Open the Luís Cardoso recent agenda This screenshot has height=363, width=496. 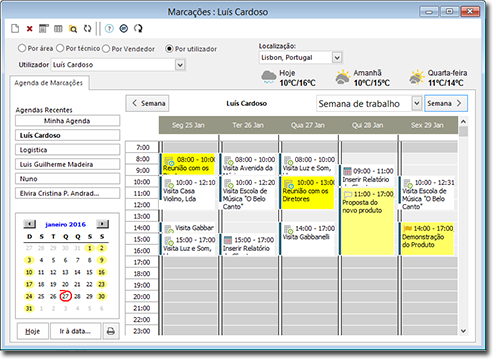(x=67, y=135)
